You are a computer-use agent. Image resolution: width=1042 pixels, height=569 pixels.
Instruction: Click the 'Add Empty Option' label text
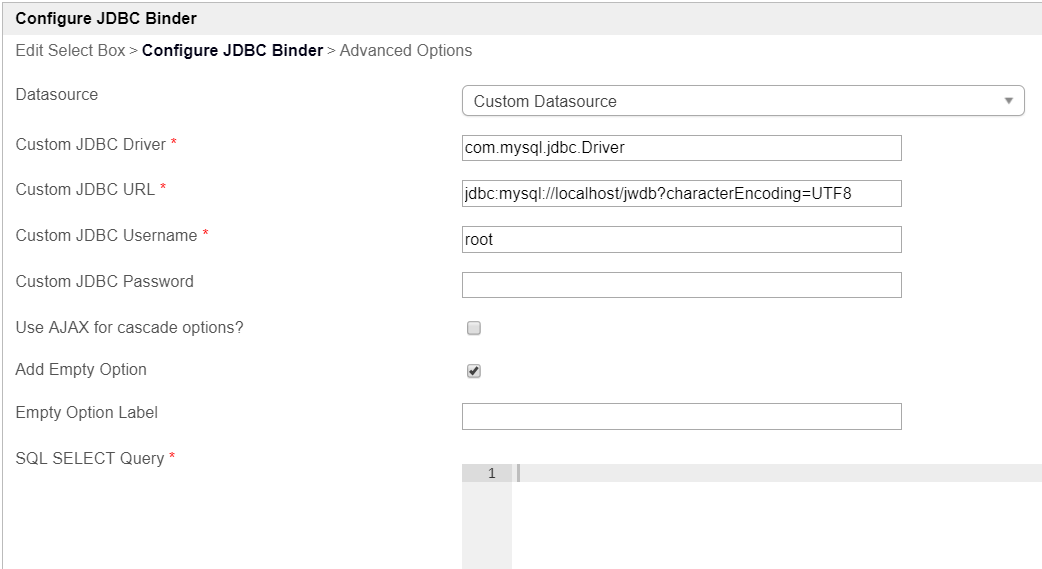point(81,369)
